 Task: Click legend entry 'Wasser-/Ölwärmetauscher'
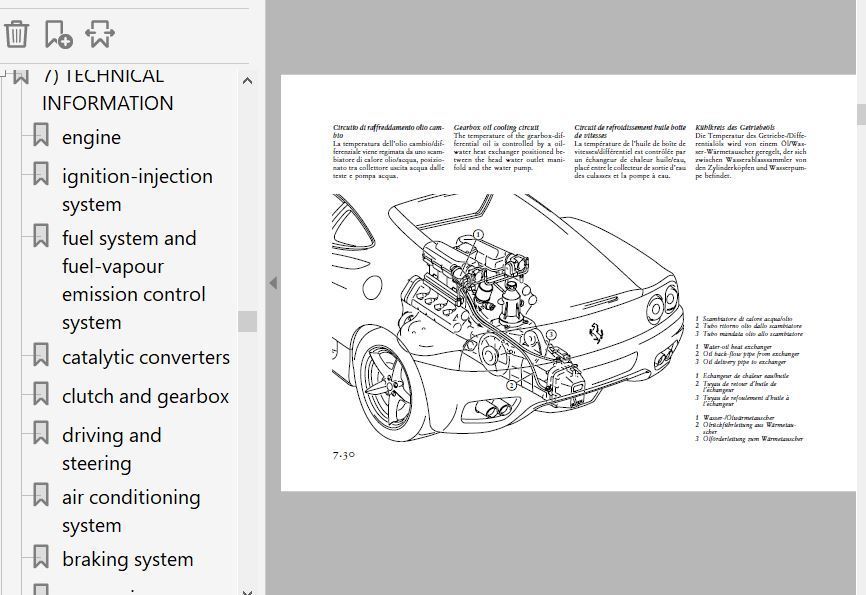[x=738, y=418]
